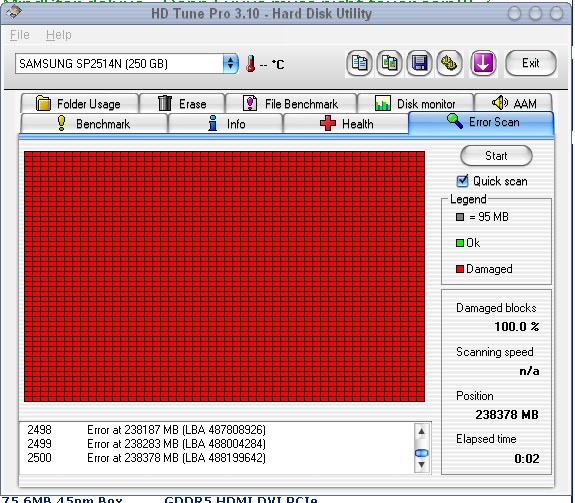Click the error log scrollbar down arrow
Viewport: 575px width, 503px height.
click(x=421, y=465)
